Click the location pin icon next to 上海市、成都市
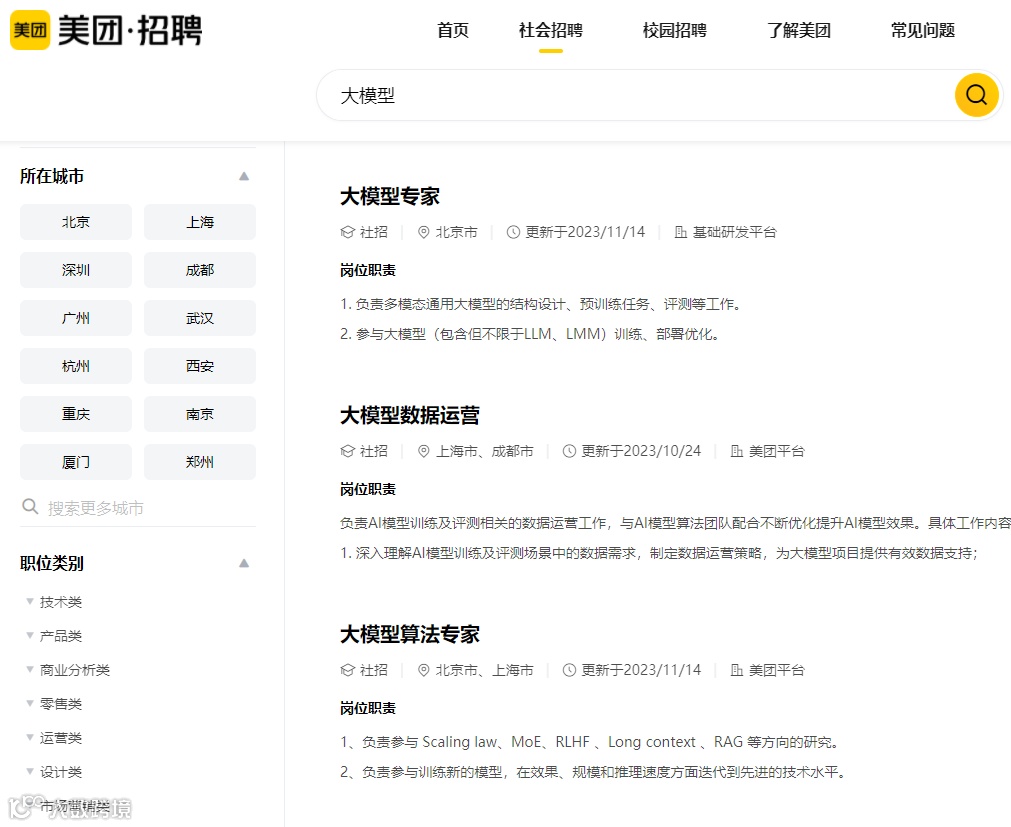This screenshot has height=827, width=1011. click(x=424, y=451)
